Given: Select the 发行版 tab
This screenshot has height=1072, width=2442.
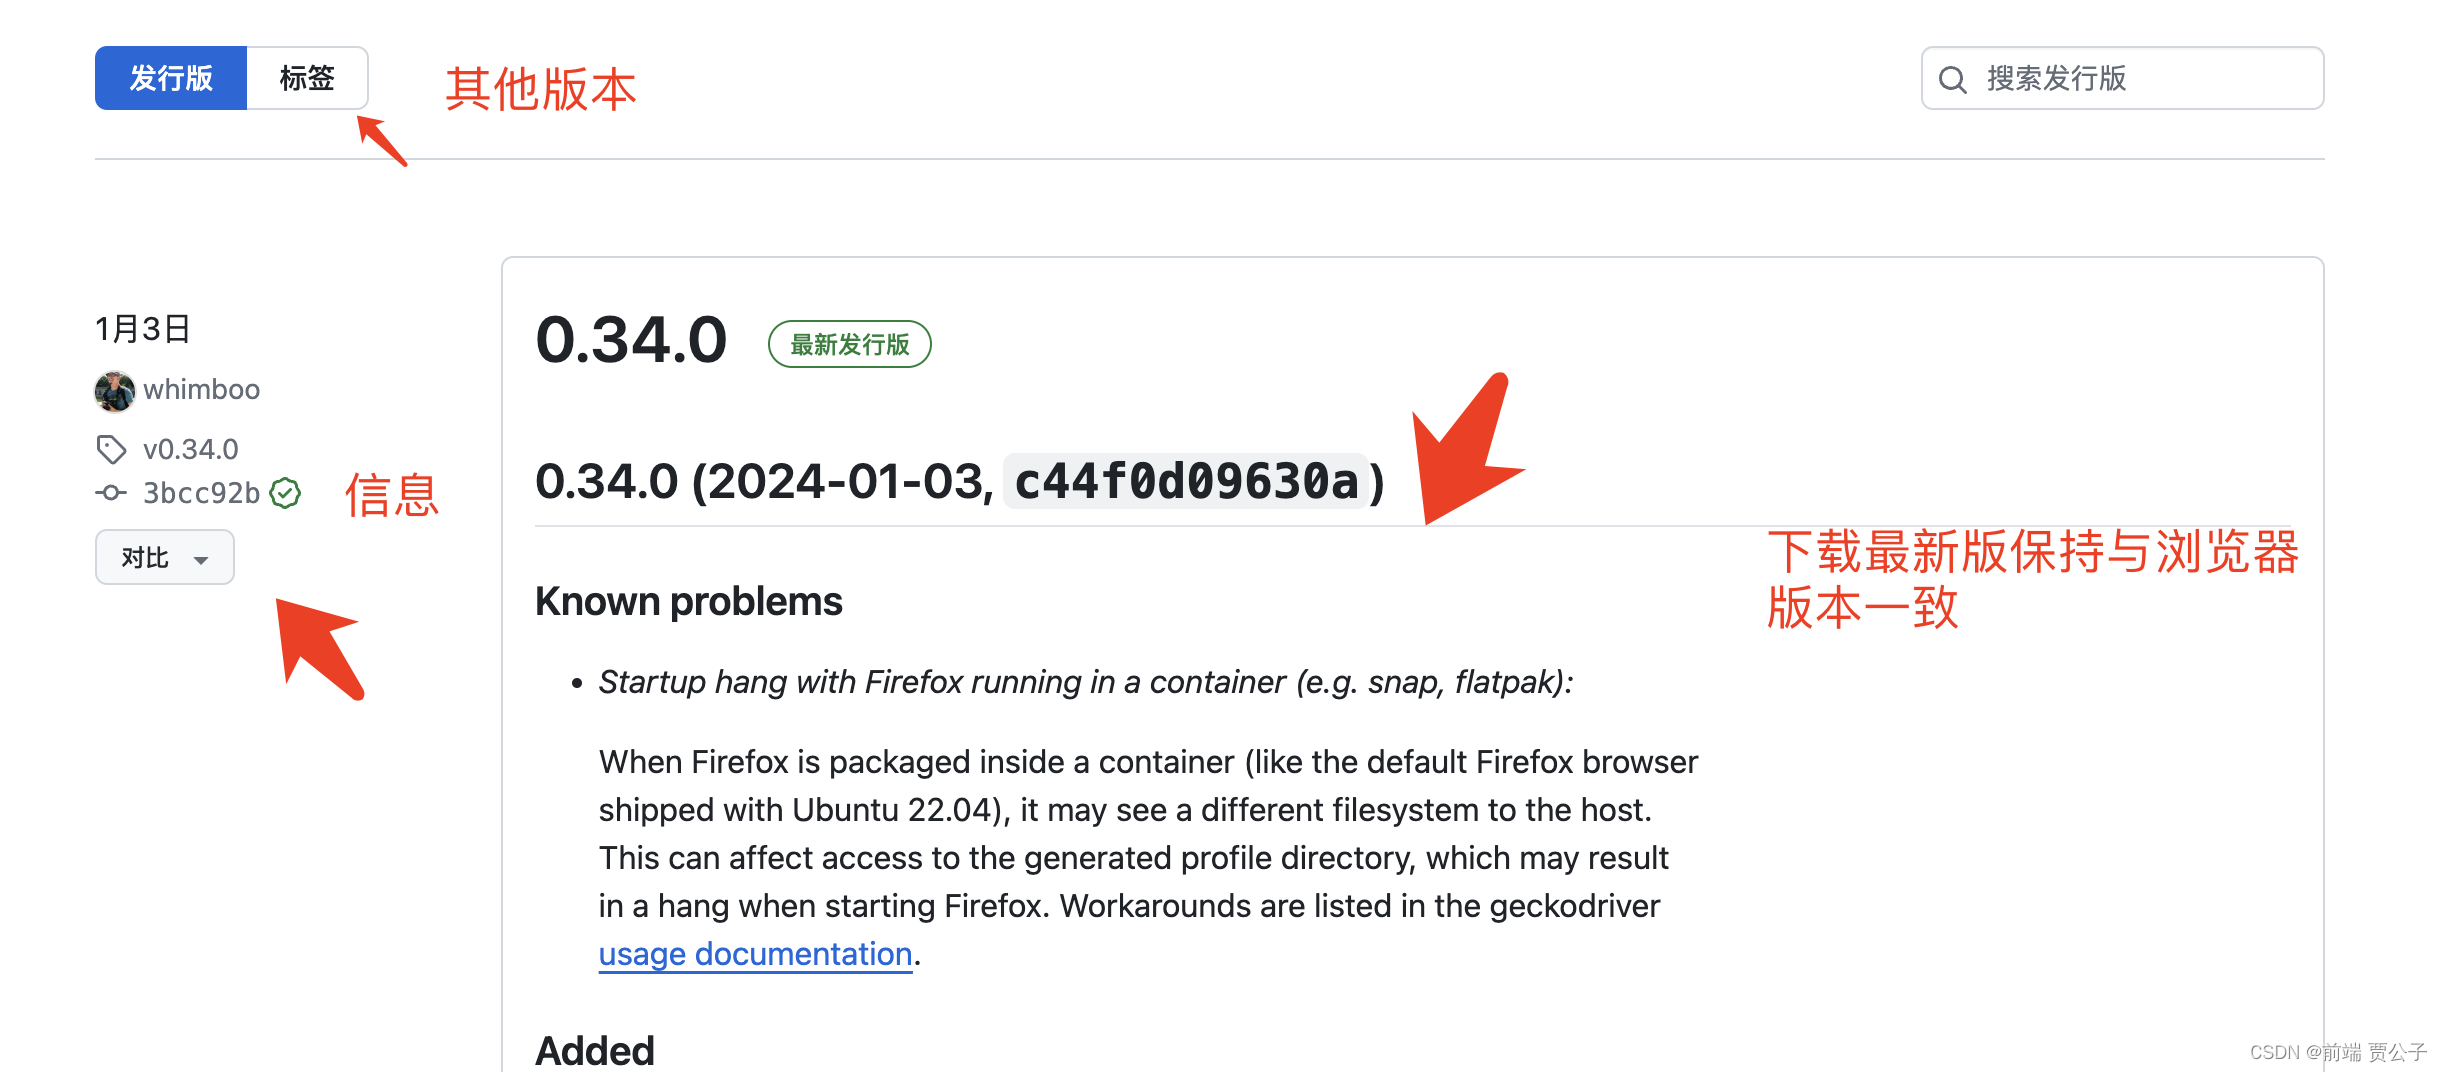Looking at the screenshot, I should pos(171,78).
